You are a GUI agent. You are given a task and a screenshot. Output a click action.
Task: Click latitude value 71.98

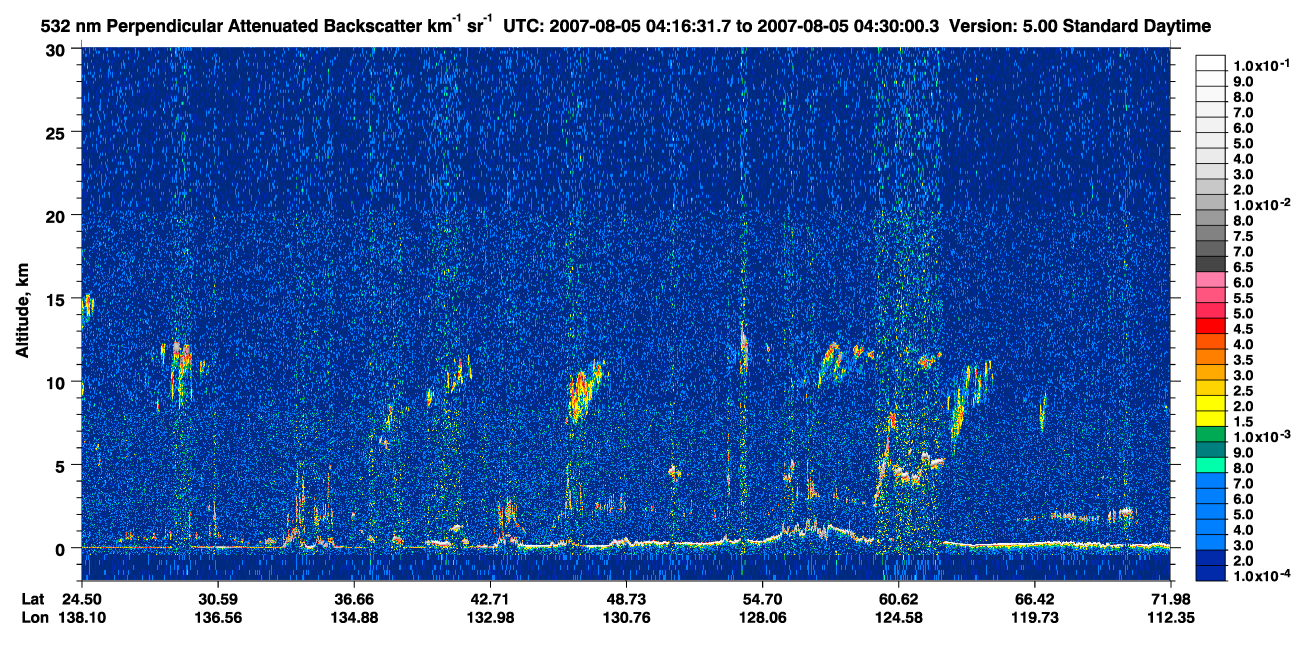[1171, 599]
